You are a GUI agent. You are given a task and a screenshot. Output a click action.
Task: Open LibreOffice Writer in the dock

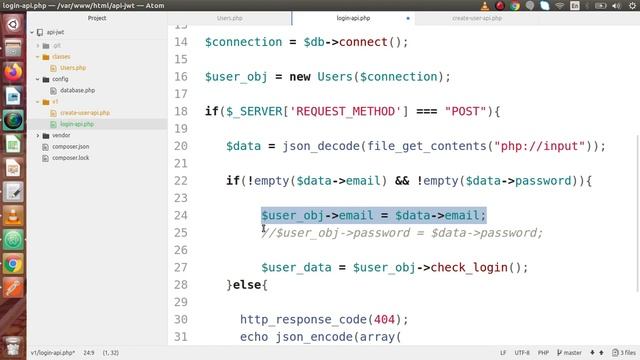point(13,96)
